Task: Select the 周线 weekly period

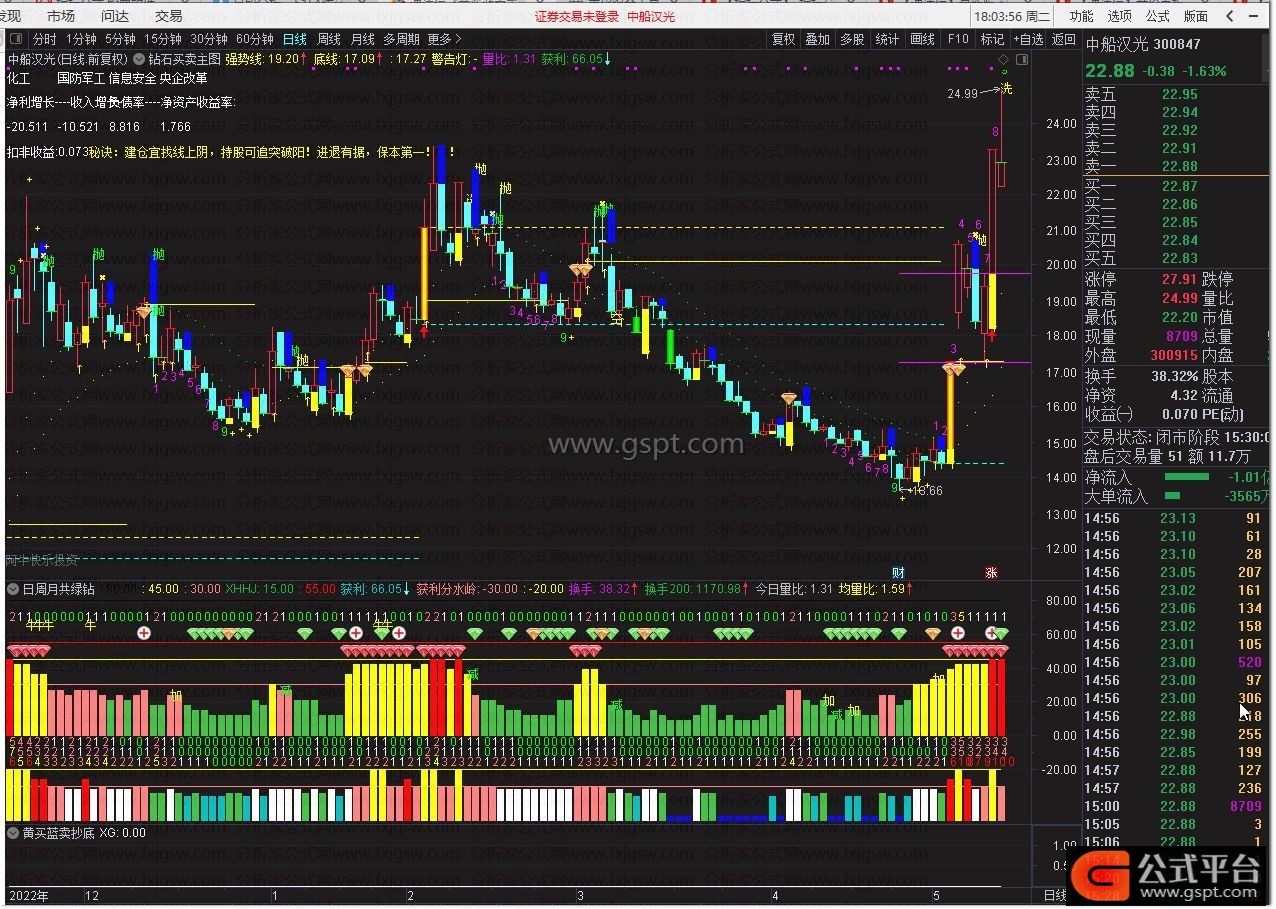Action: pyautogui.click(x=329, y=40)
